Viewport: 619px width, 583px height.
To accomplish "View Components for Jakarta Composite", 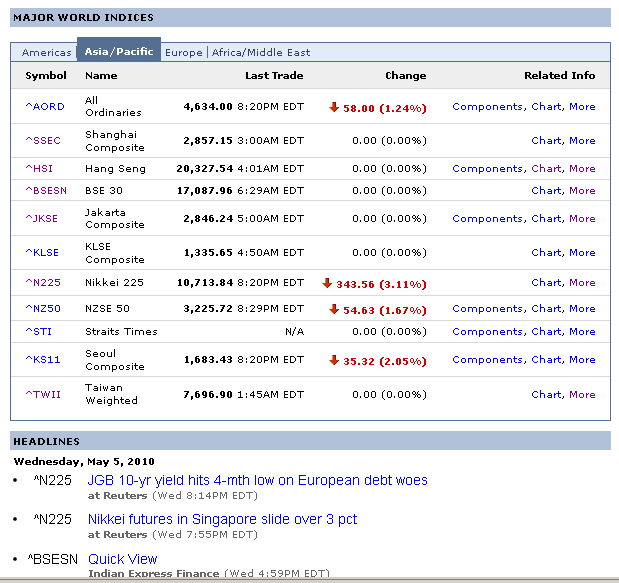I will point(488,219).
